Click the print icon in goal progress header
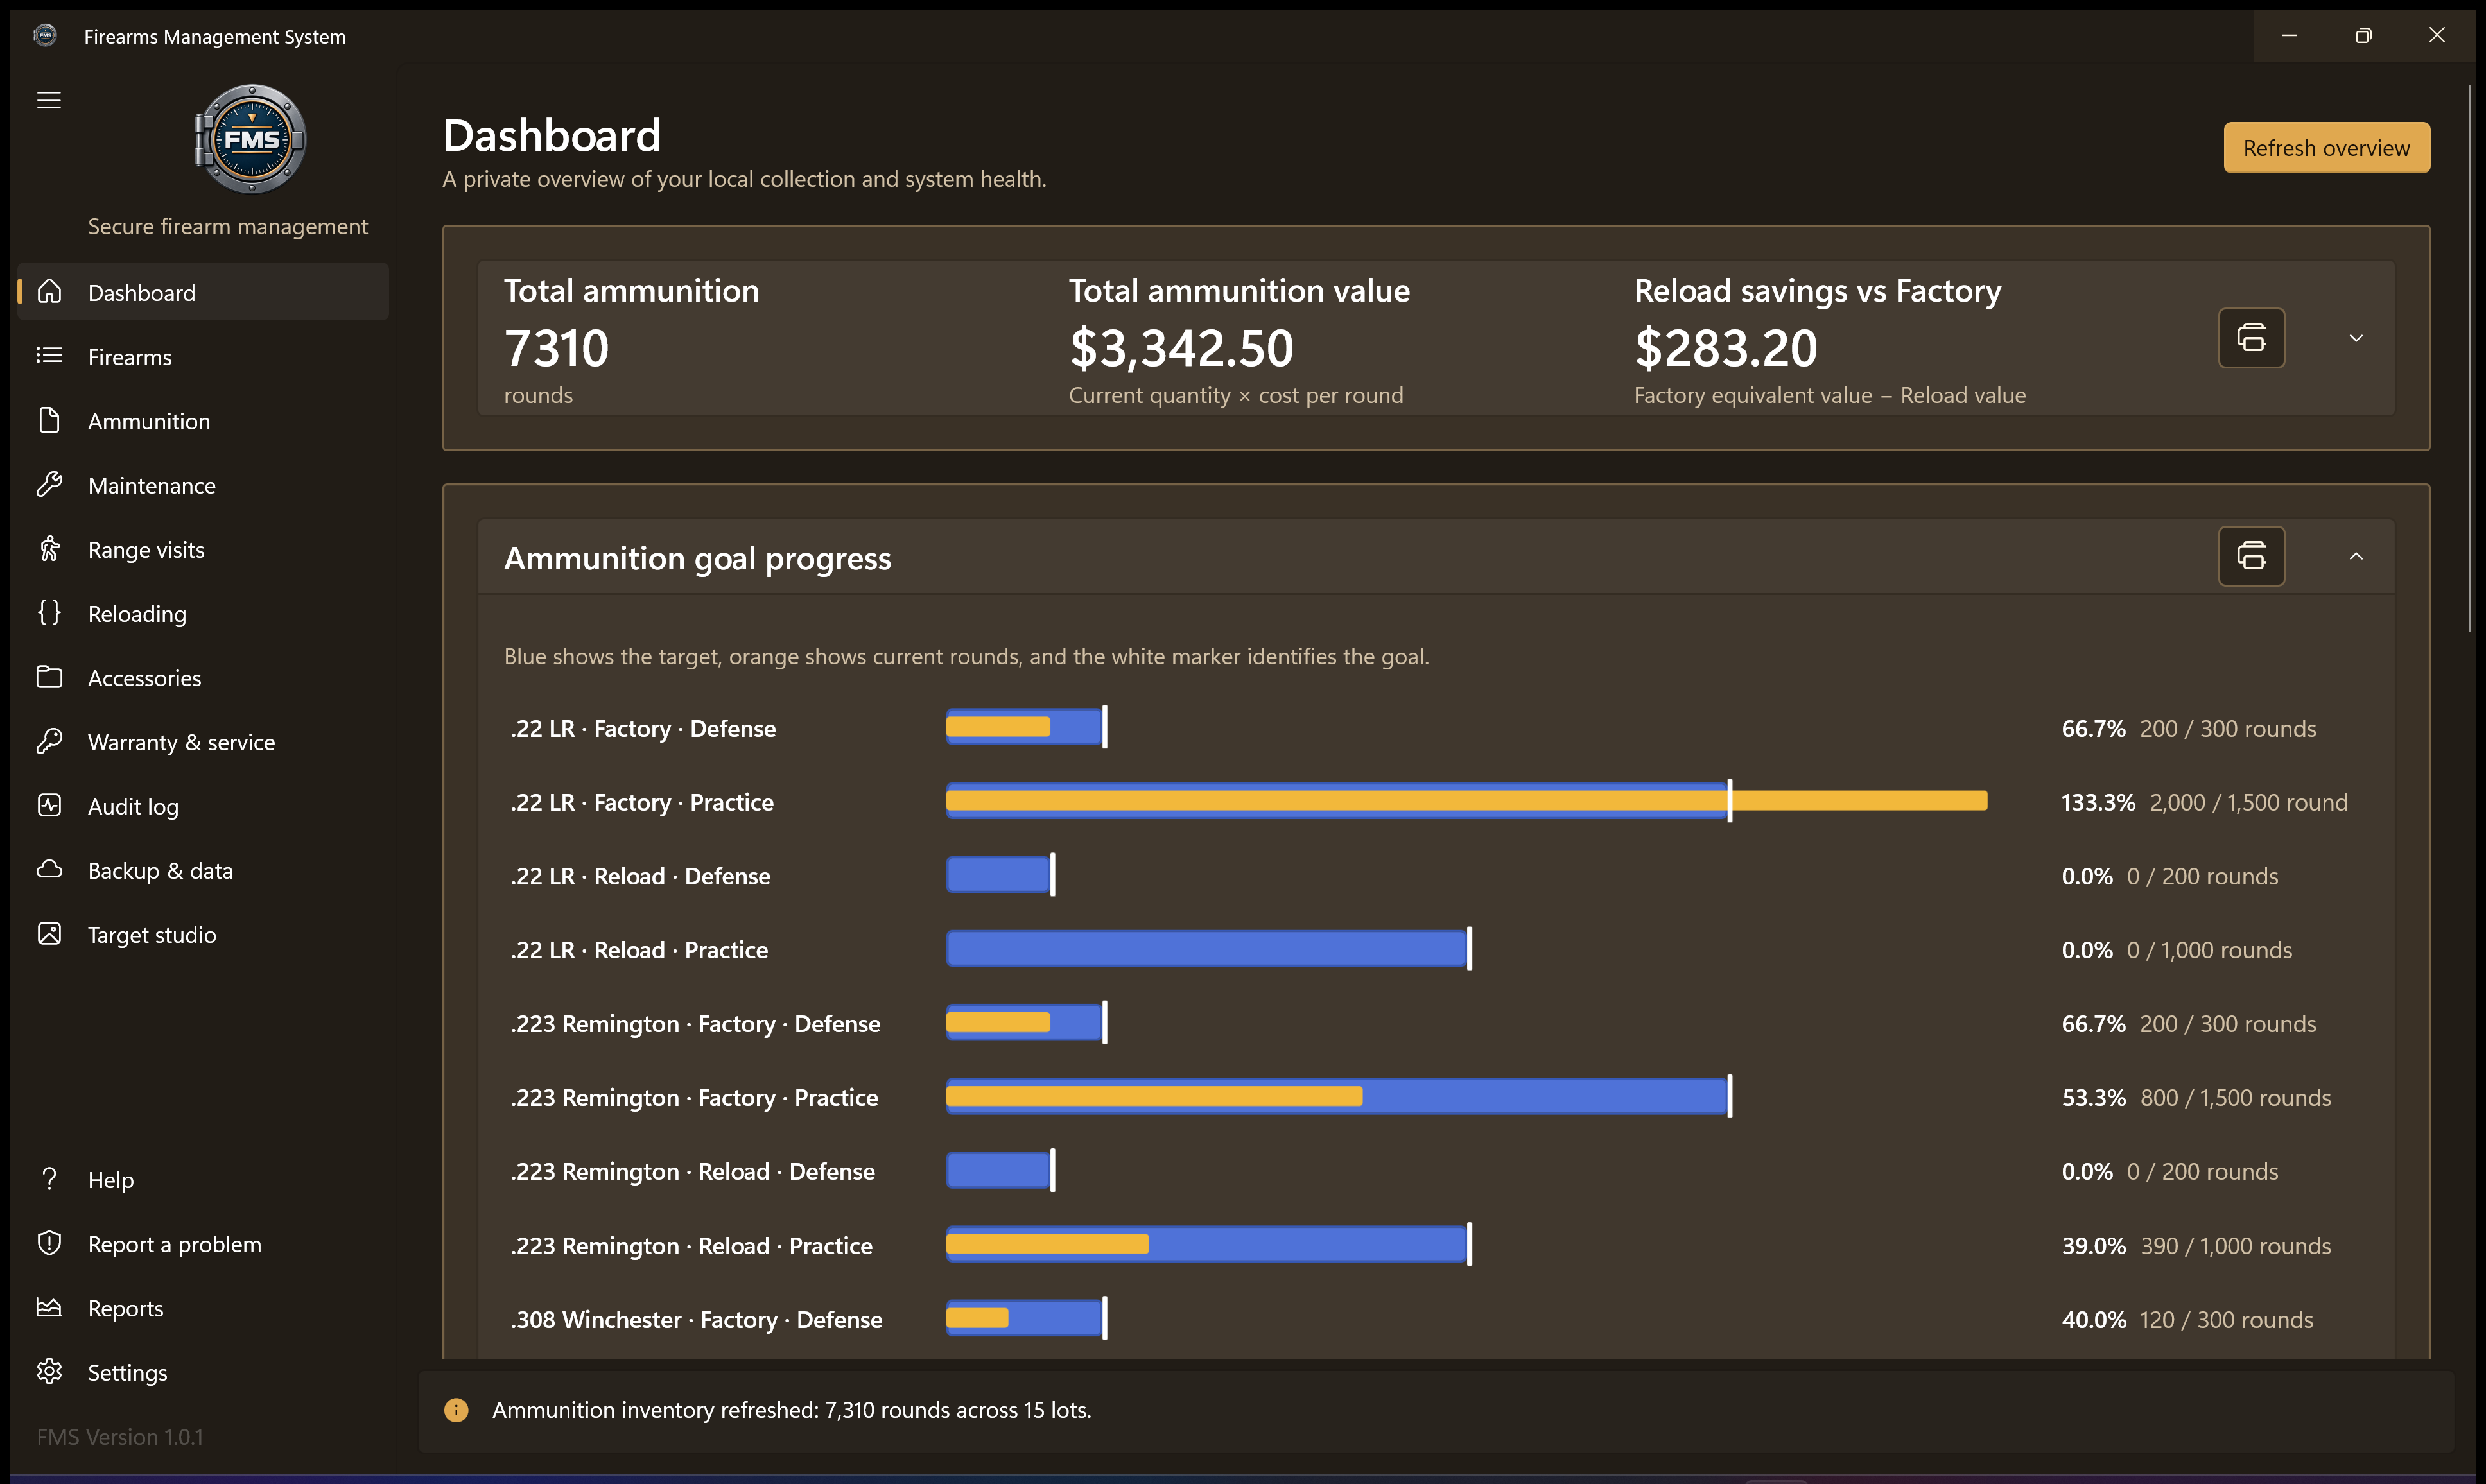The image size is (2486, 1484). pos(2251,556)
